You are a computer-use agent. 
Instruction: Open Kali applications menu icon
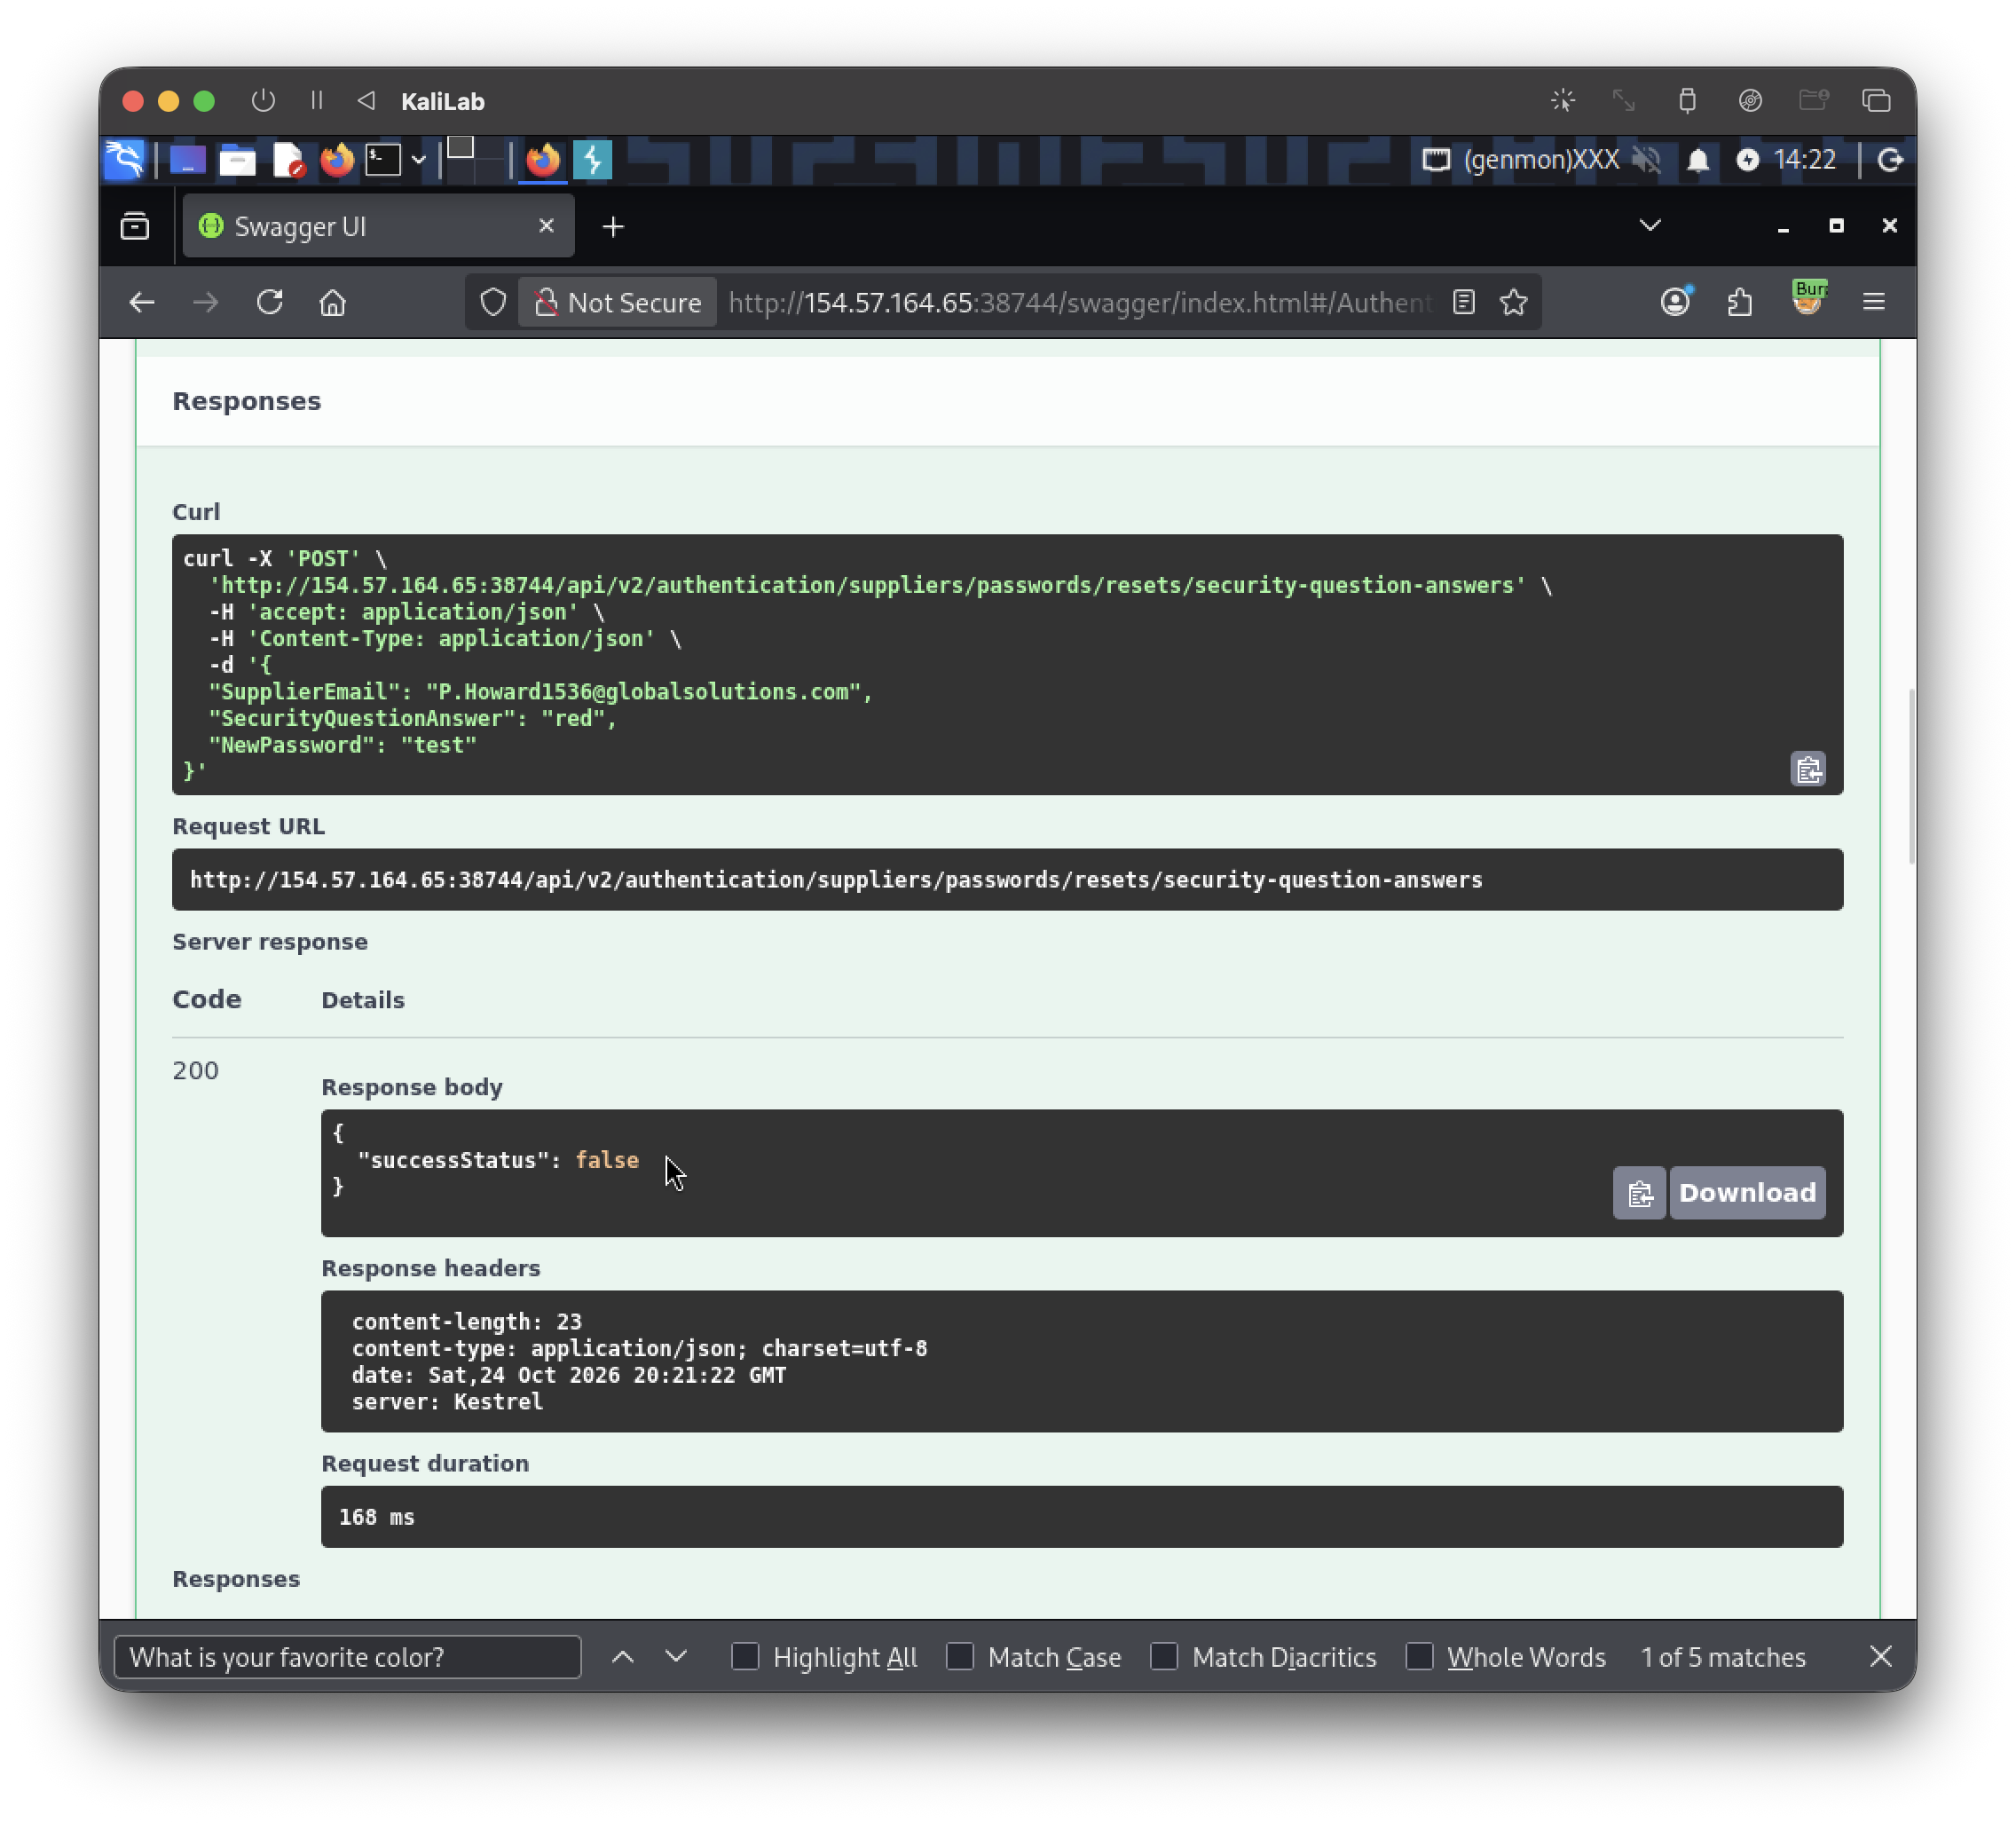pos(125,160)
